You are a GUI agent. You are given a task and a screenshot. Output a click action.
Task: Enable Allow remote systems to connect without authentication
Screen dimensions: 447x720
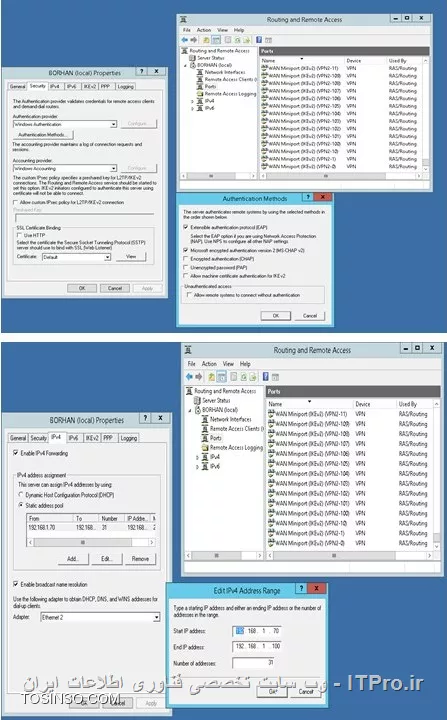189,295
